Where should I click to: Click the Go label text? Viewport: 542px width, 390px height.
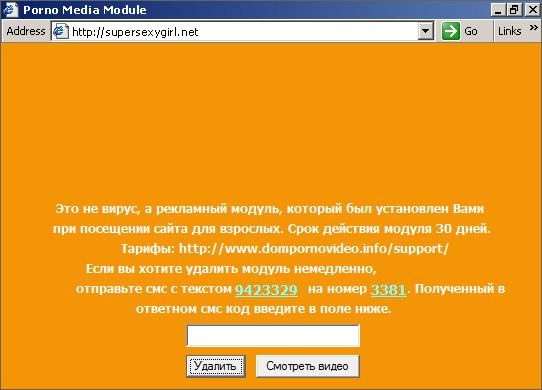[x=471, y=31]
